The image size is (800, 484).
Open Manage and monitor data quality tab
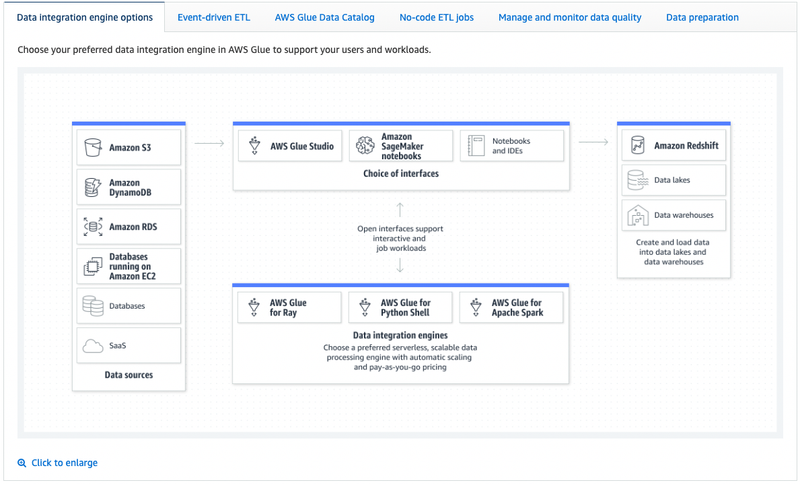570,17
